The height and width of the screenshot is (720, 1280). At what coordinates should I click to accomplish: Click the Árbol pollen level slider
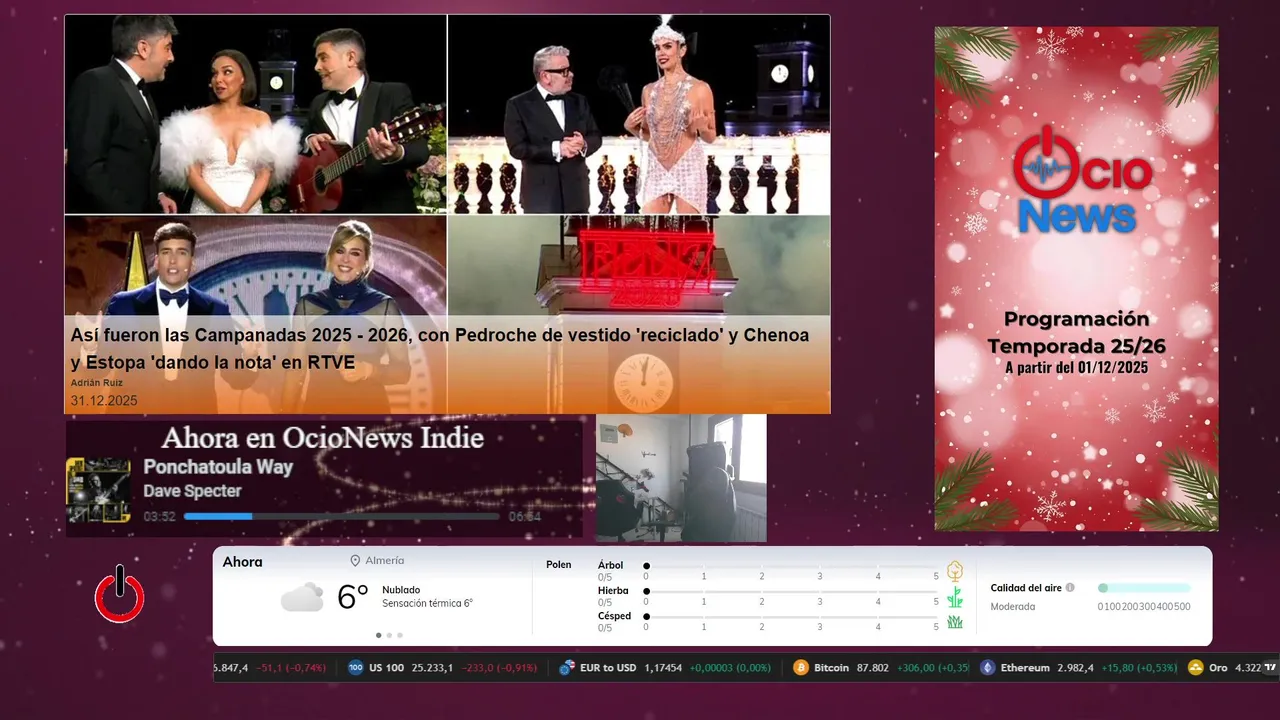point(791,566)
